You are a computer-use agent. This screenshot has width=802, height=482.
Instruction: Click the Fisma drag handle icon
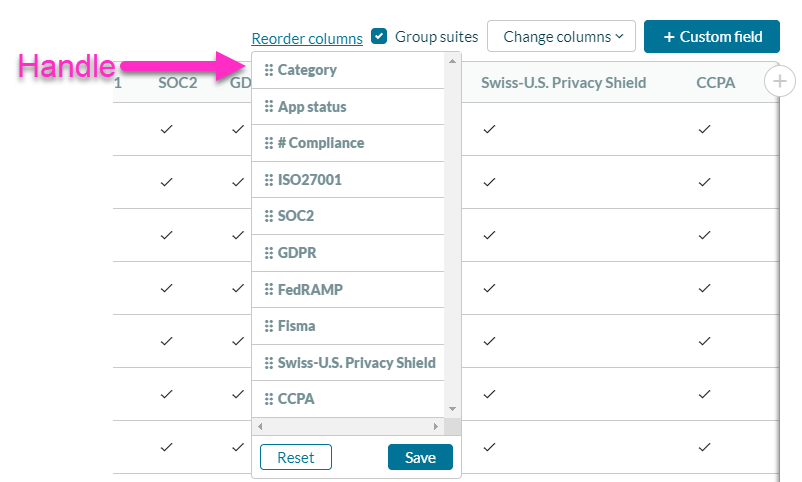click(269, 326)
